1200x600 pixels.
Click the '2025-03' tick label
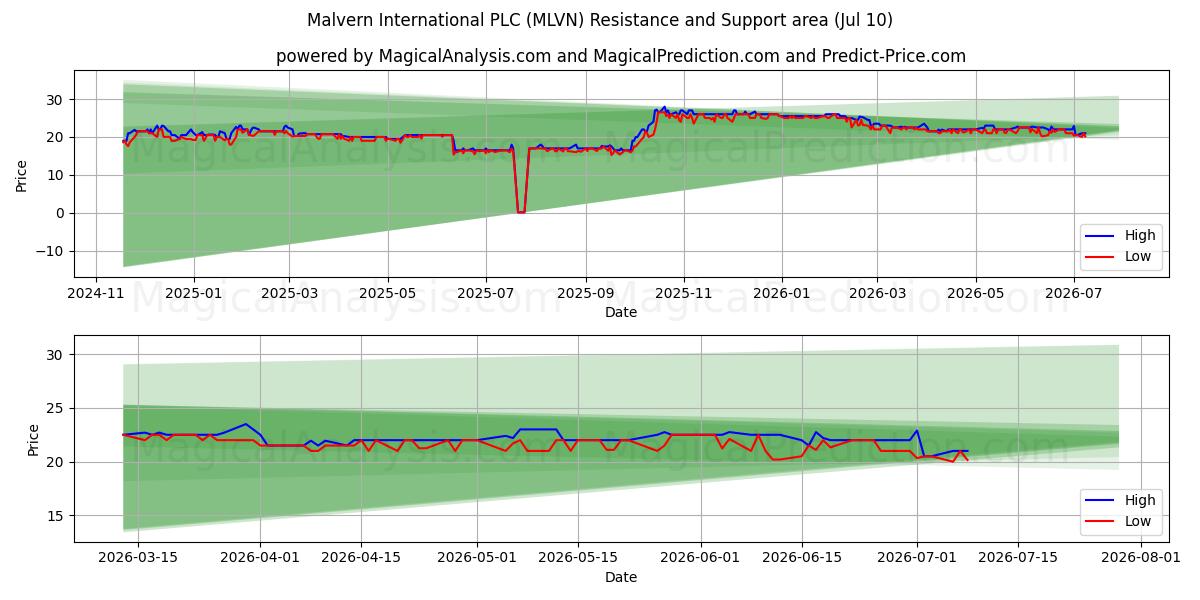point(289,293)
